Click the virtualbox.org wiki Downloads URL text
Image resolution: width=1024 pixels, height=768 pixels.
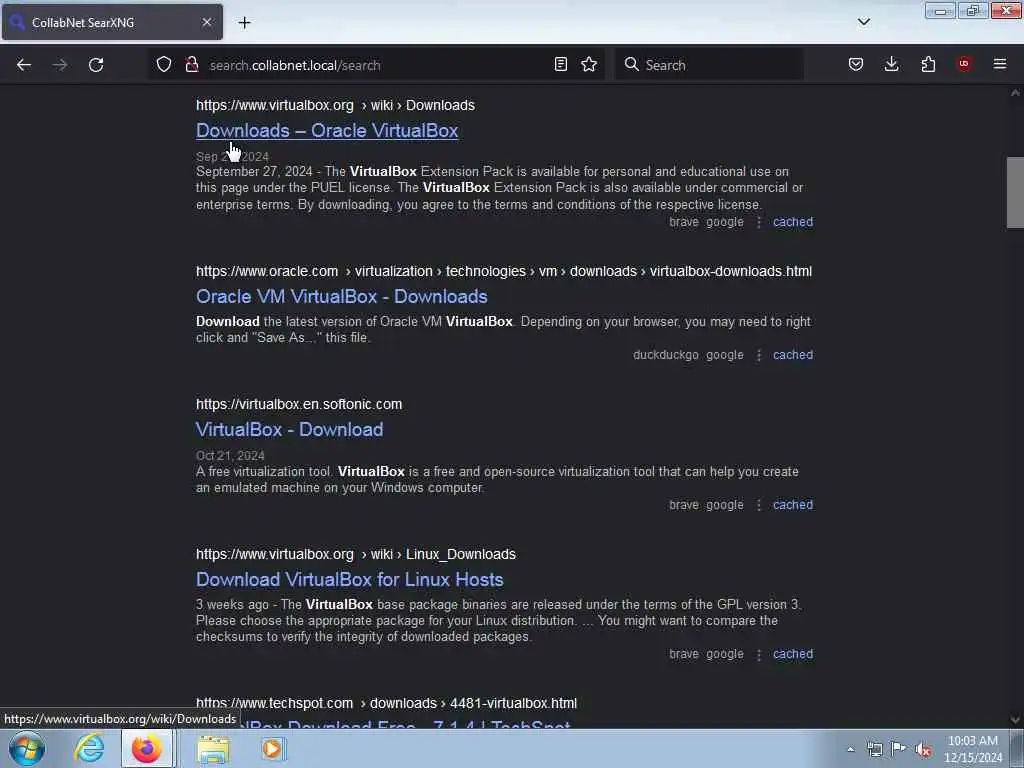click(x=335, y=105)
